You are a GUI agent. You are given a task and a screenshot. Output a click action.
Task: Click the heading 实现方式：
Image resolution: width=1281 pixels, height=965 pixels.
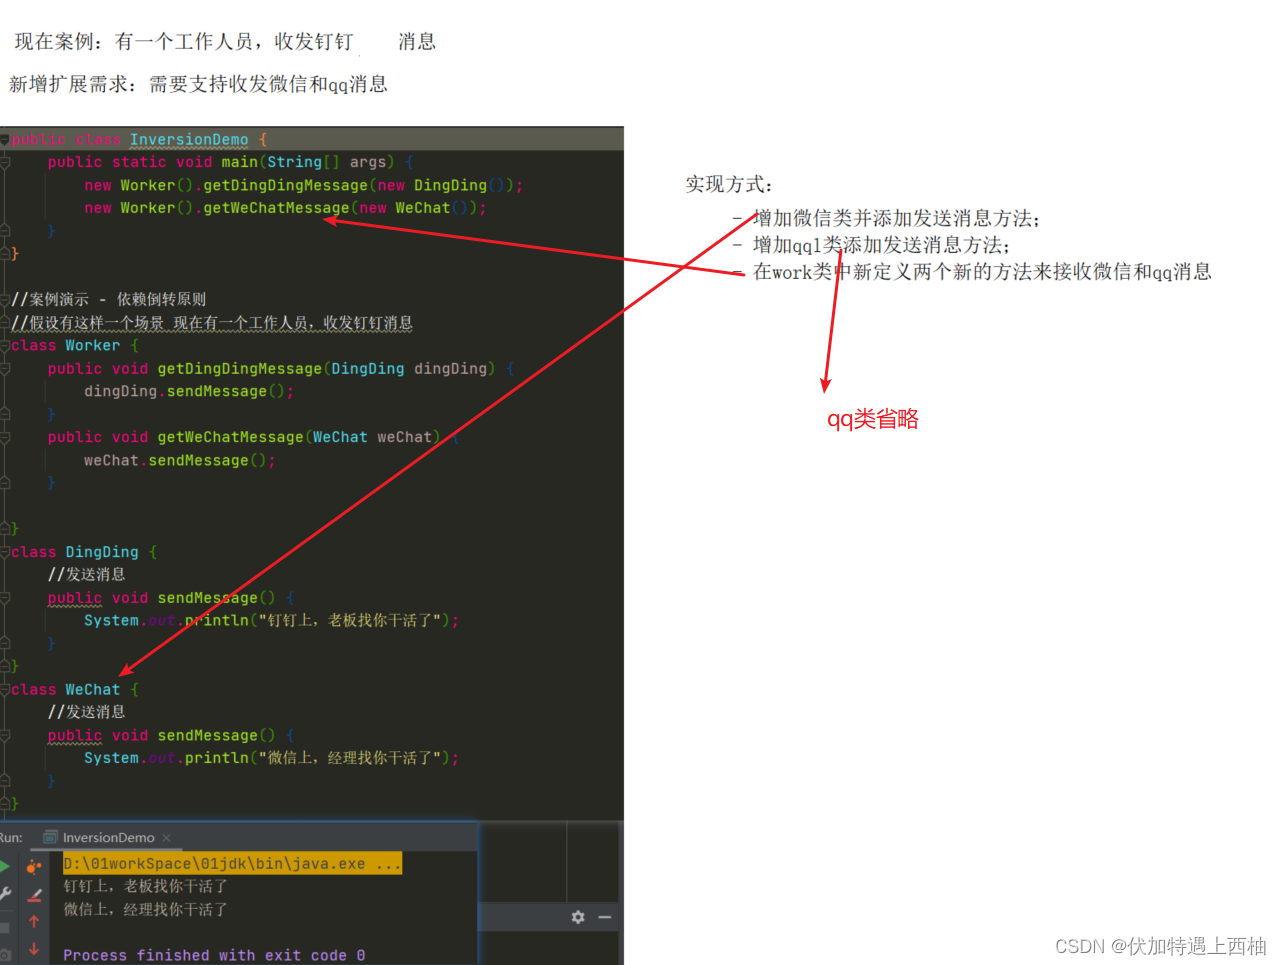point(729,184)
